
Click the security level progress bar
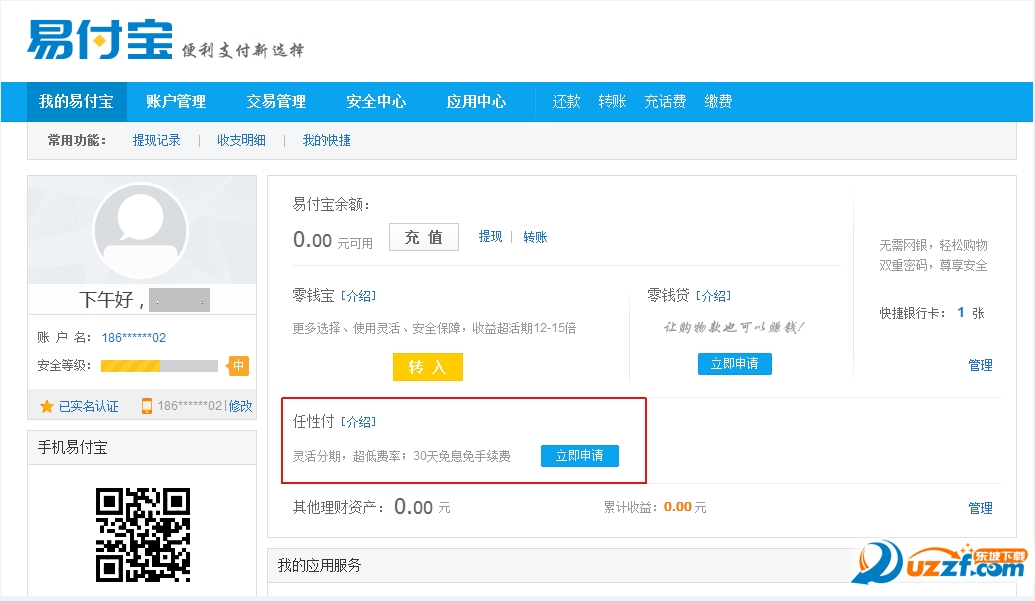(159, 366)
